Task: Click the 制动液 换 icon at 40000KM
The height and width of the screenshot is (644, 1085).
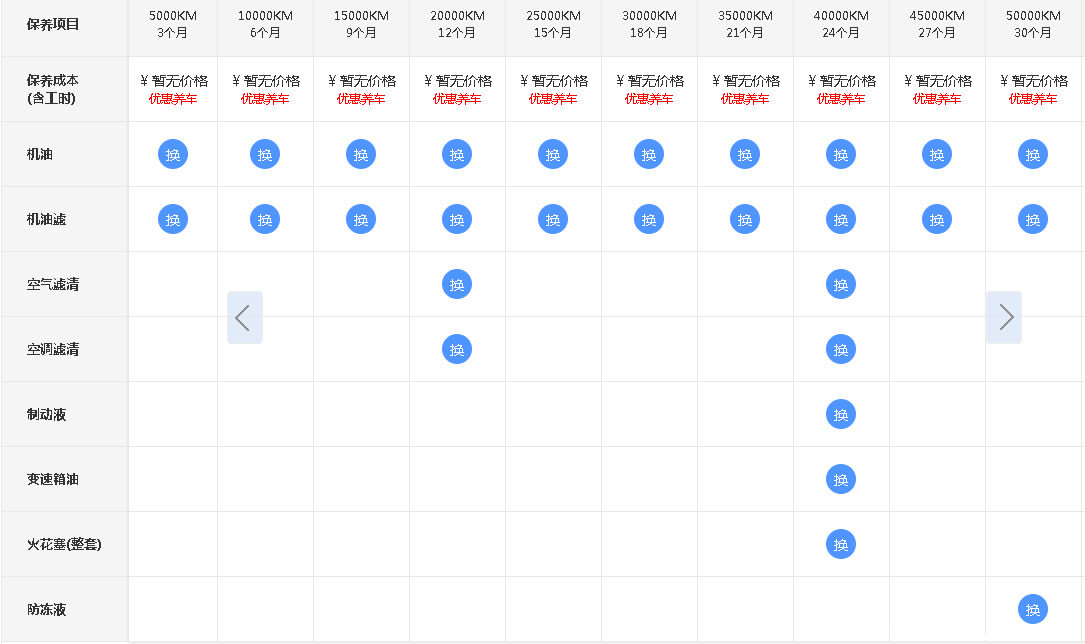Action: pos(841,414)
